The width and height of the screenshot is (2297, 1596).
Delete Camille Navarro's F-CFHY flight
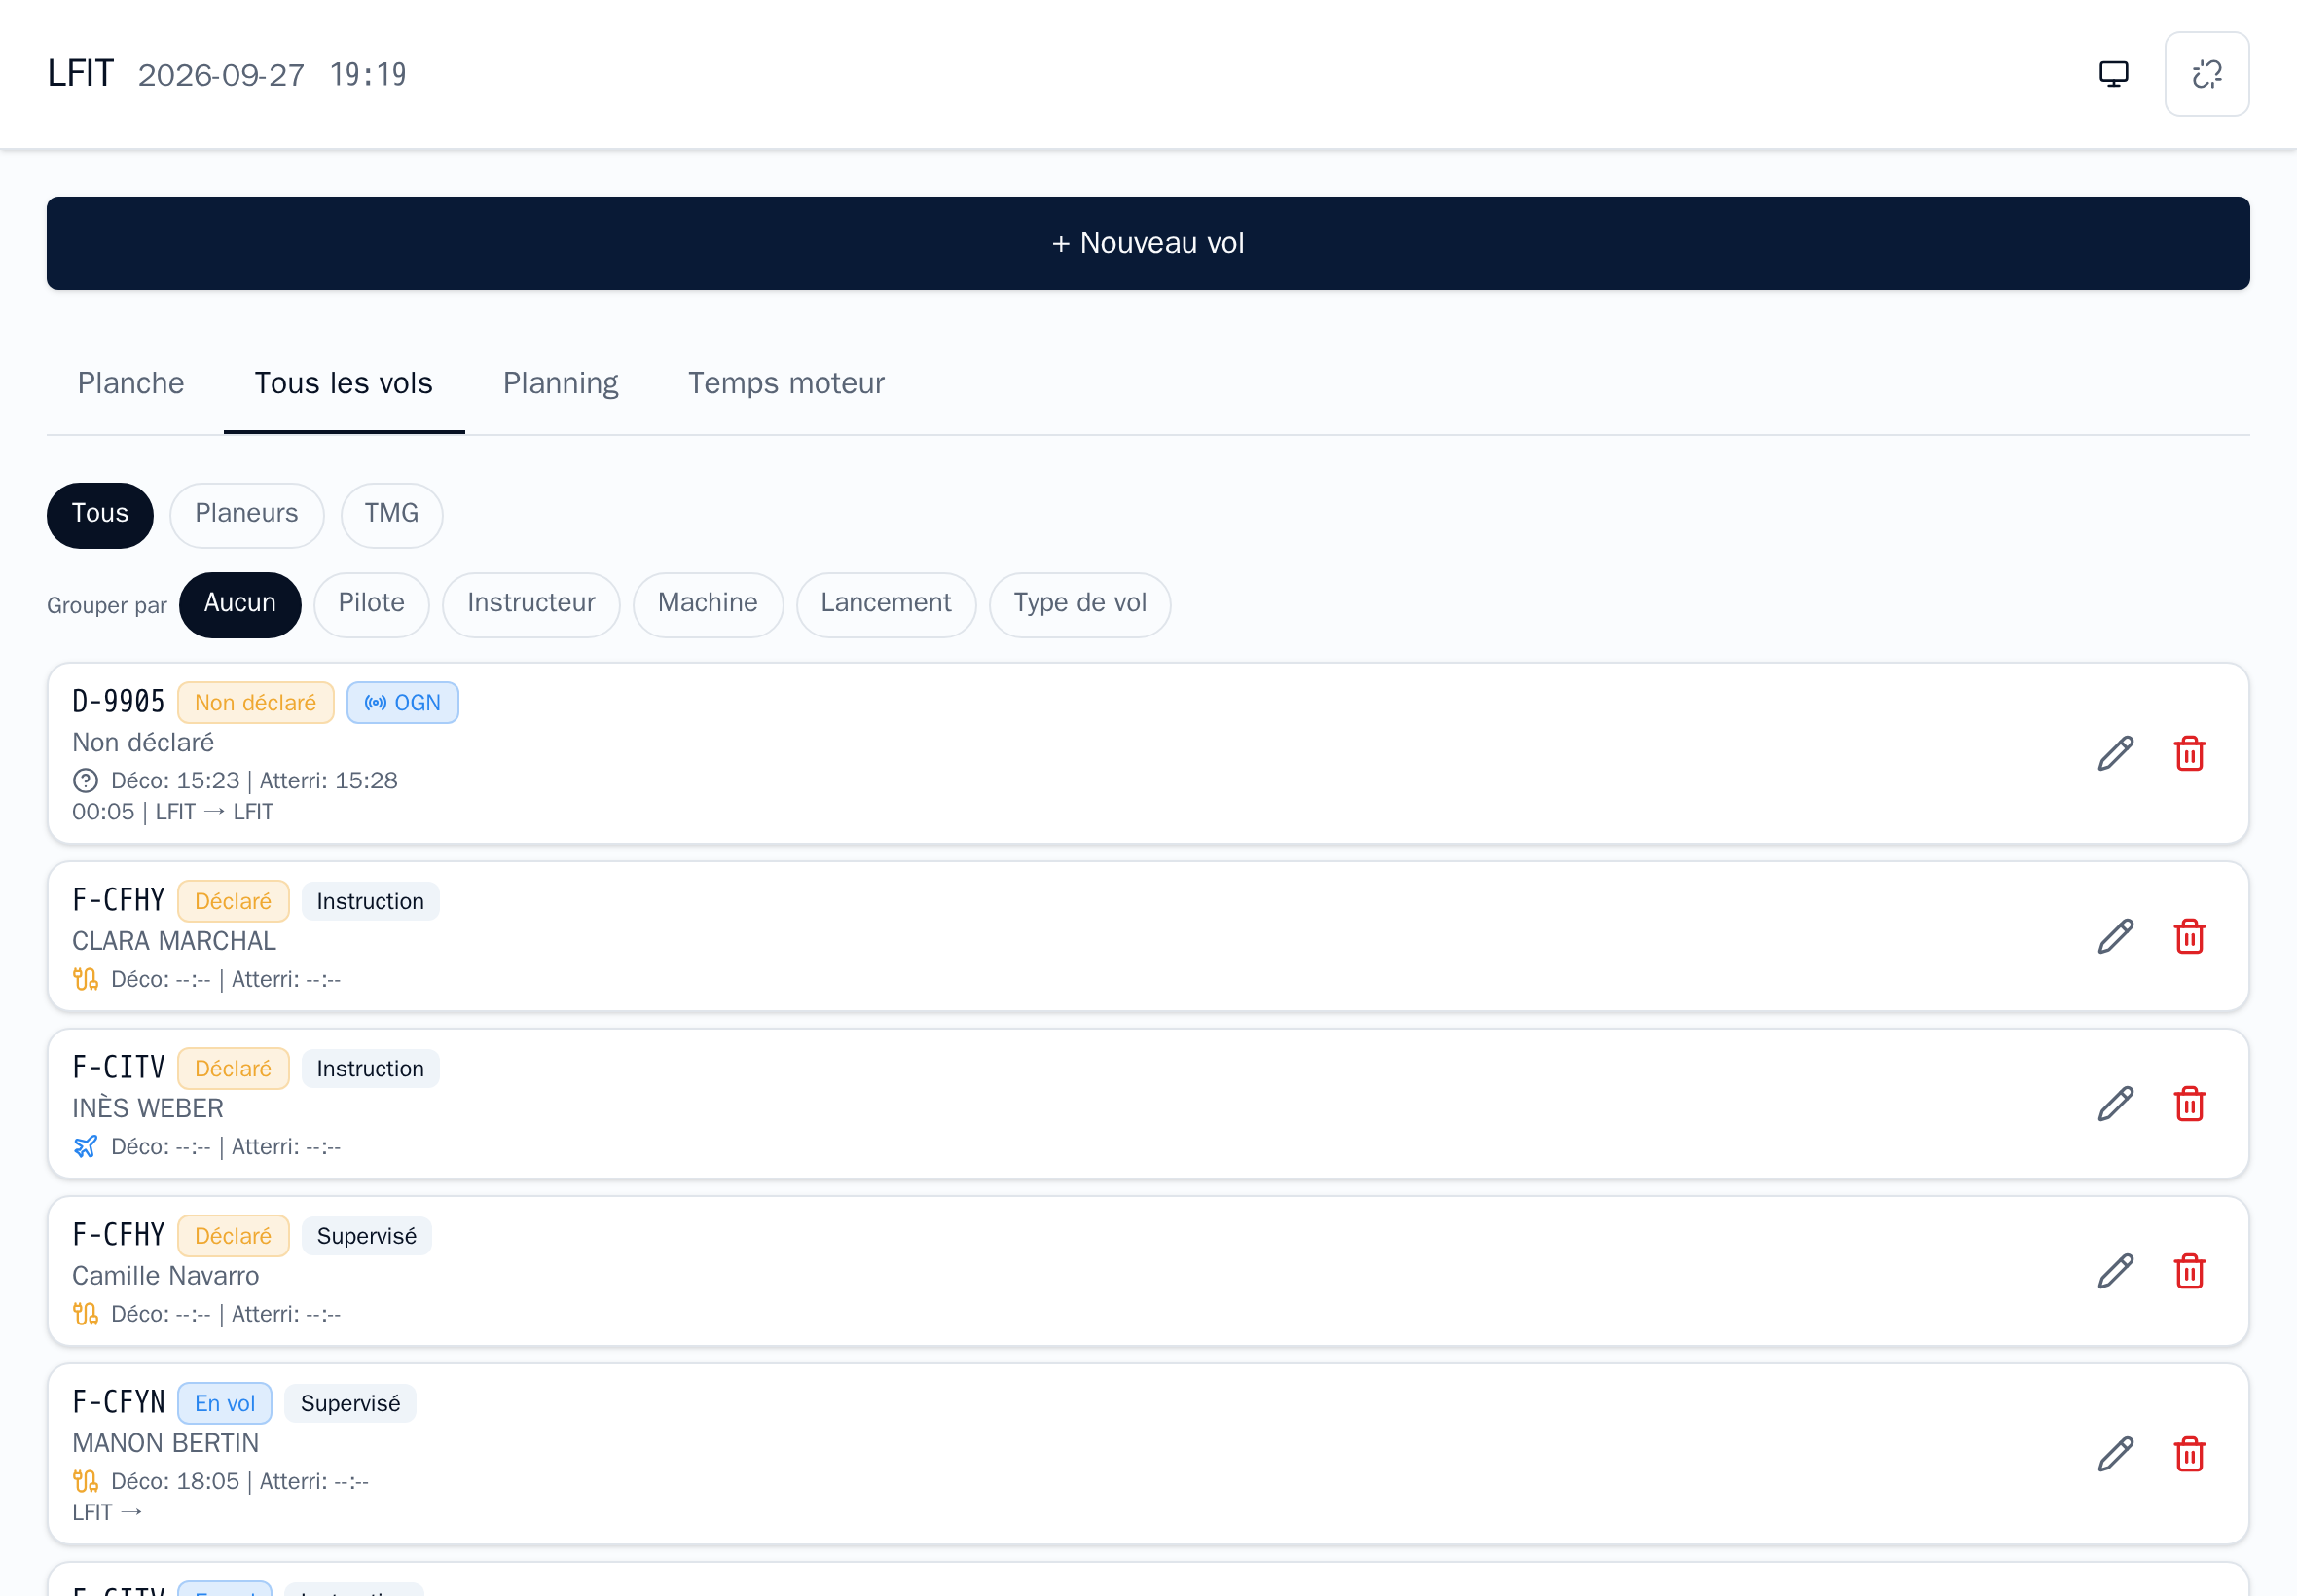pyautogui.click(x=2190, y=1272)
